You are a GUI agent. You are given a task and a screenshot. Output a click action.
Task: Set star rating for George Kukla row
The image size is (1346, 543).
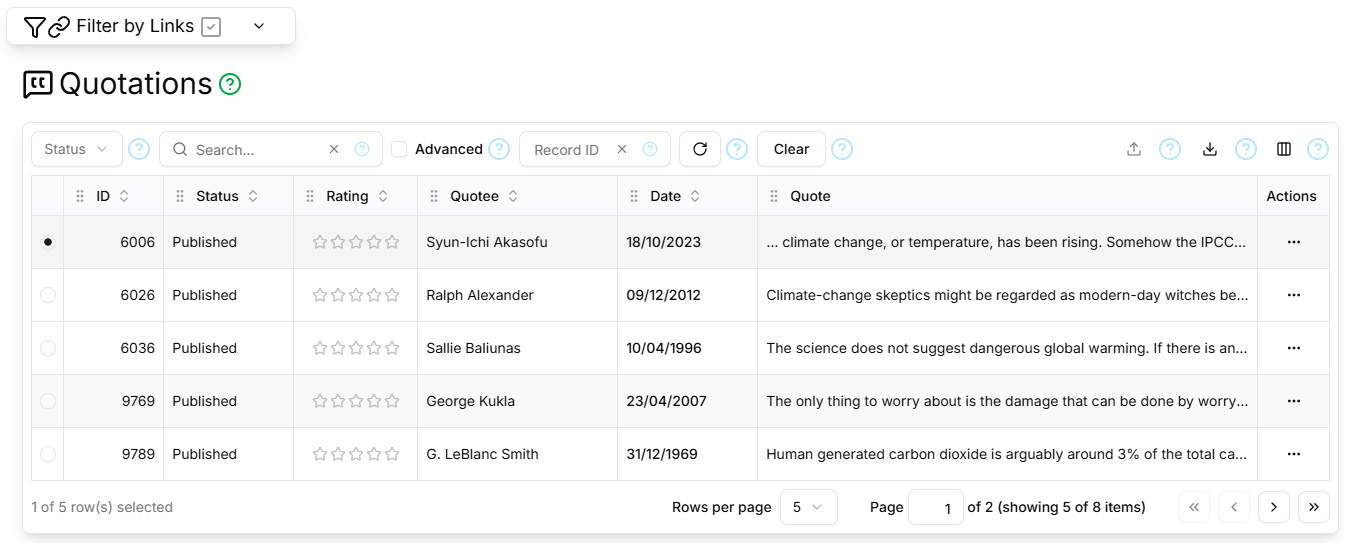356,401
